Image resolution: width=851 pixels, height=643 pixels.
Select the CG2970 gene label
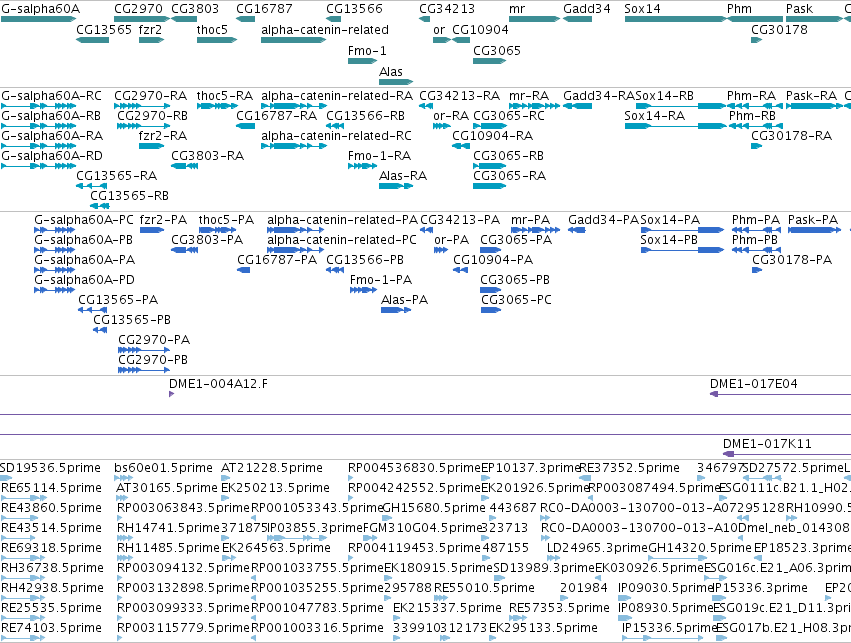pyautogui.click(x=138, y=9)
